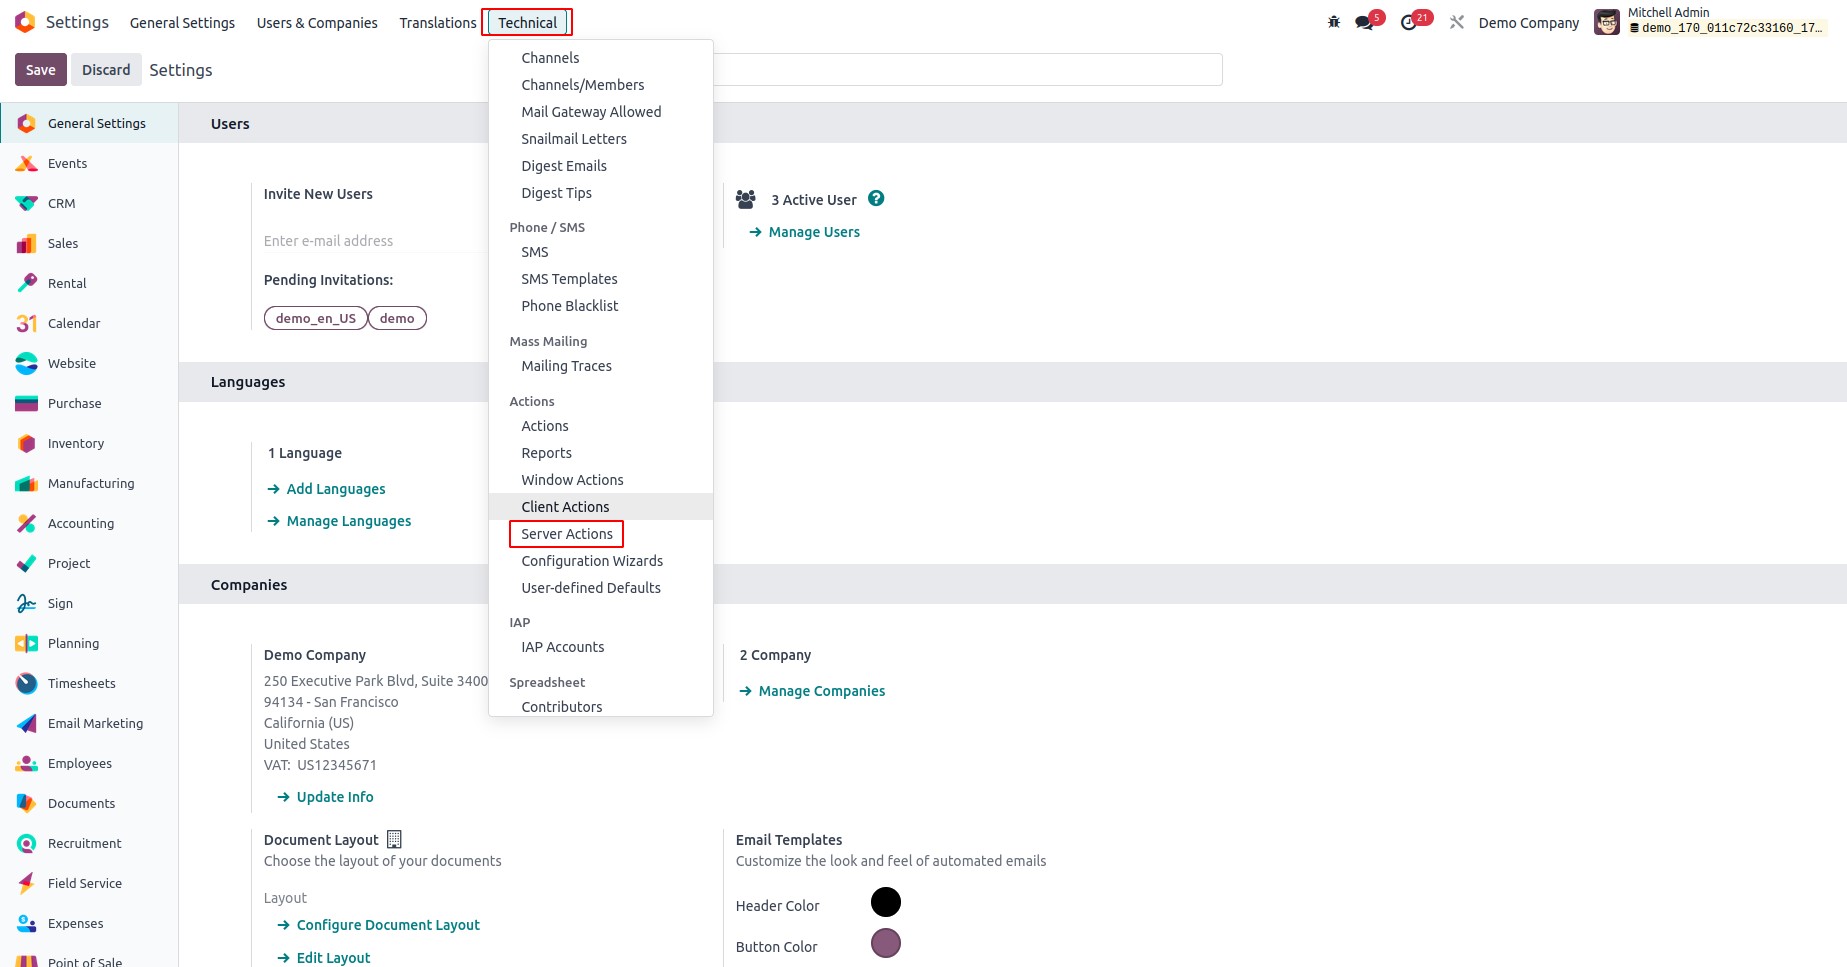Pick the purple Button Color swatch

[886, 943]
